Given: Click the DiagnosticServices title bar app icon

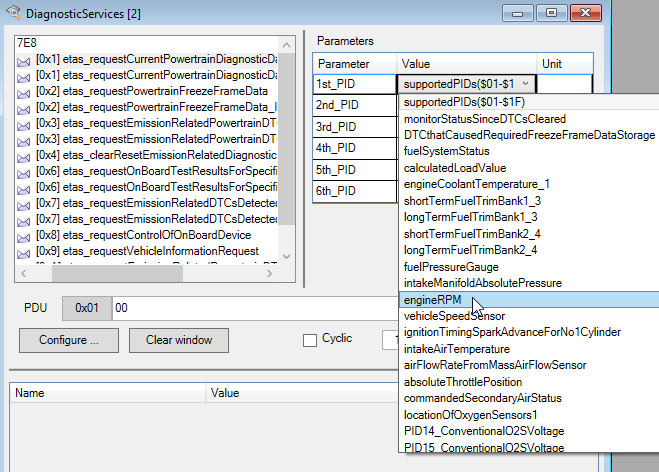Looking at the screenshot, I should 11,13.
